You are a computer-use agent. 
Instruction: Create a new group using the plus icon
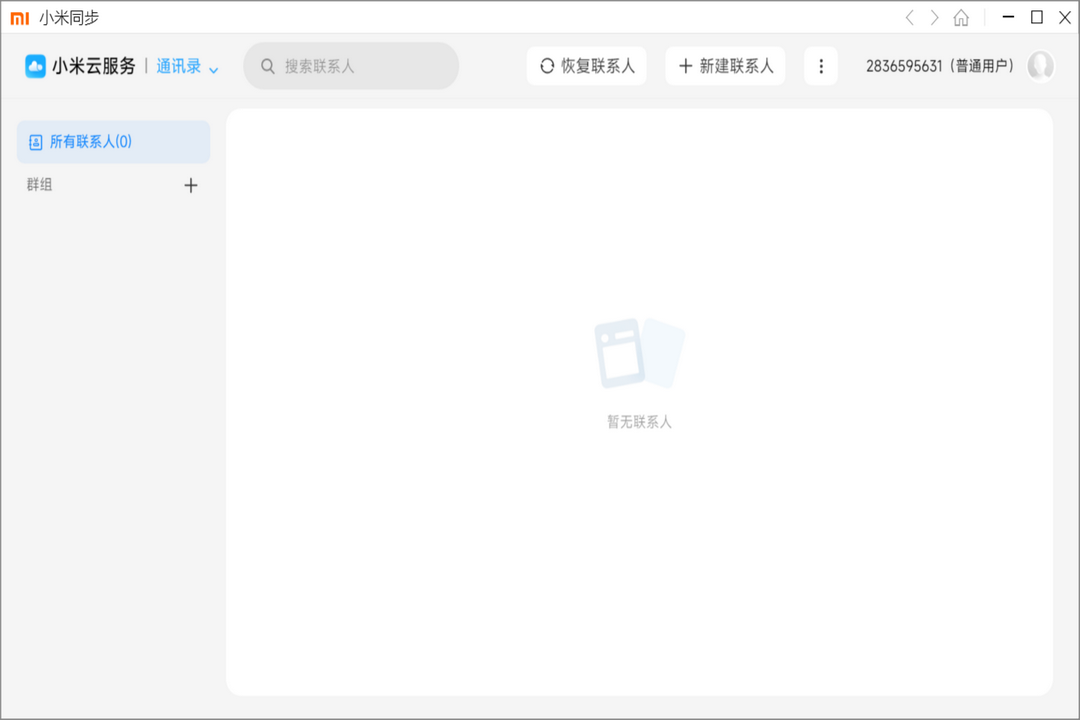(191, 185)
